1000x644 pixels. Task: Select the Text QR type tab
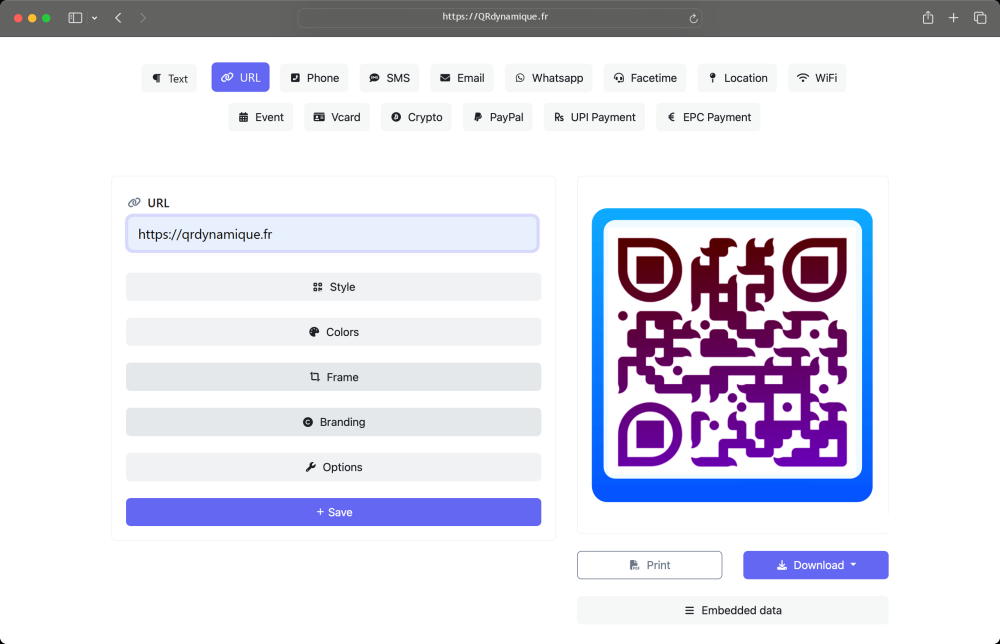[169, 78]
